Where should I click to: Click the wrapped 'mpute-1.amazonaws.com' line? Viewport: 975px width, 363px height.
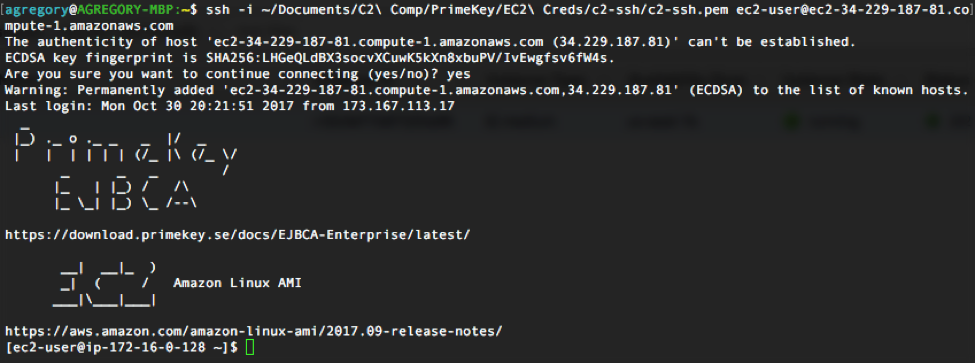[89, 26]
